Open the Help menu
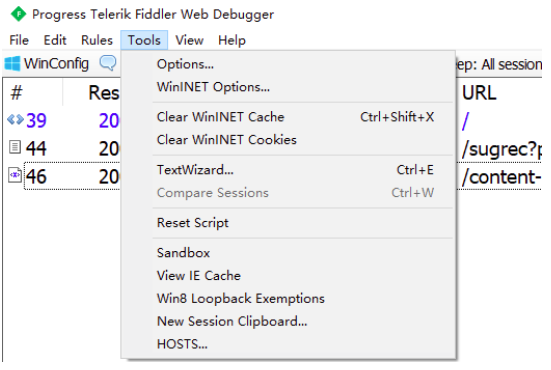The height and width of the screenshot is (370, 551). pos(232,40)
